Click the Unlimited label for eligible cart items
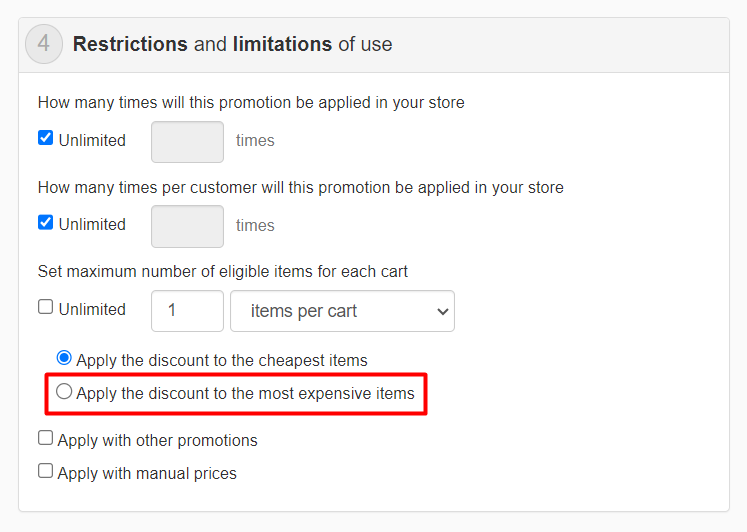The image size is (747, 532). pos(92,310)
